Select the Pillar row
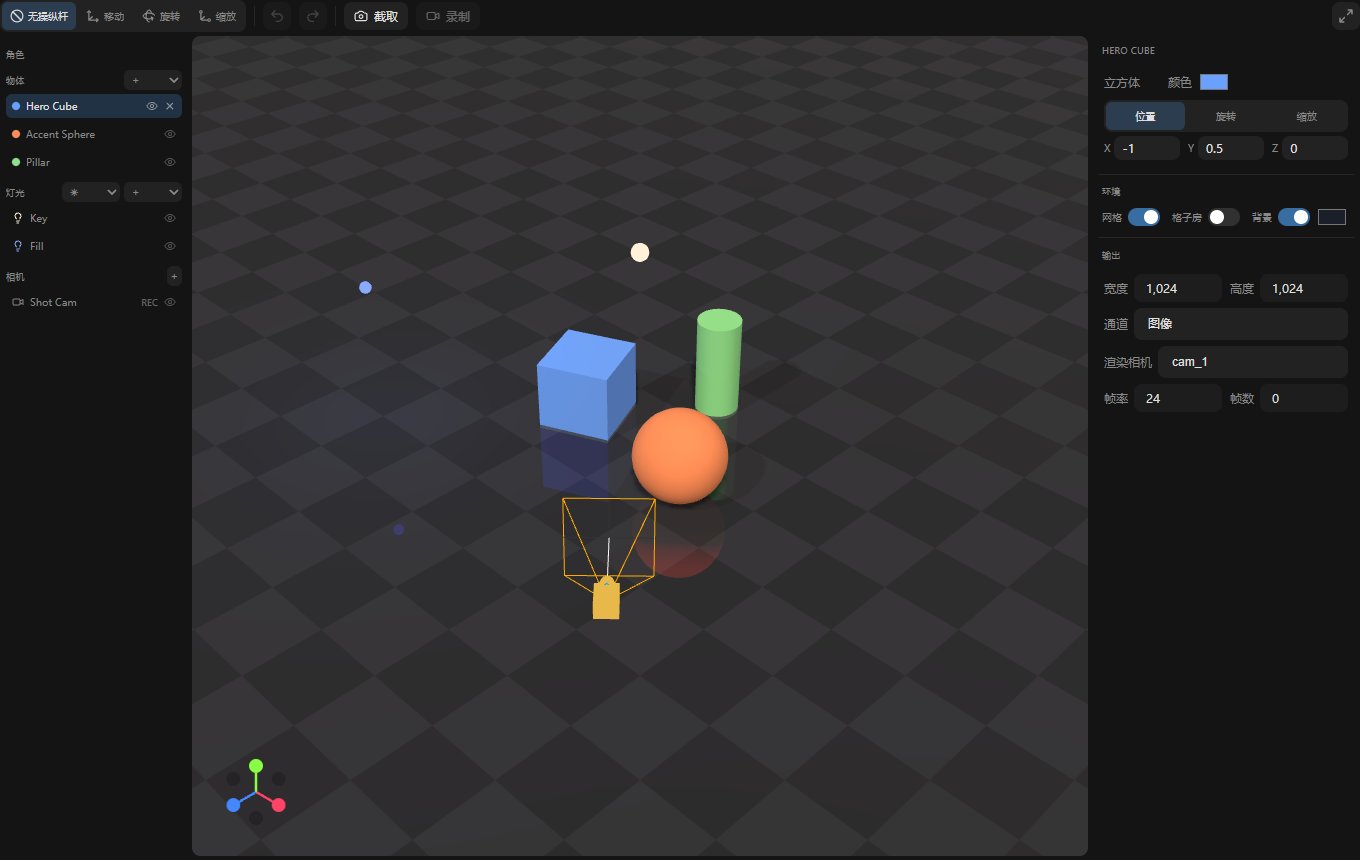The height and width of the screenshot is (860, 1360). coord(94,162)
